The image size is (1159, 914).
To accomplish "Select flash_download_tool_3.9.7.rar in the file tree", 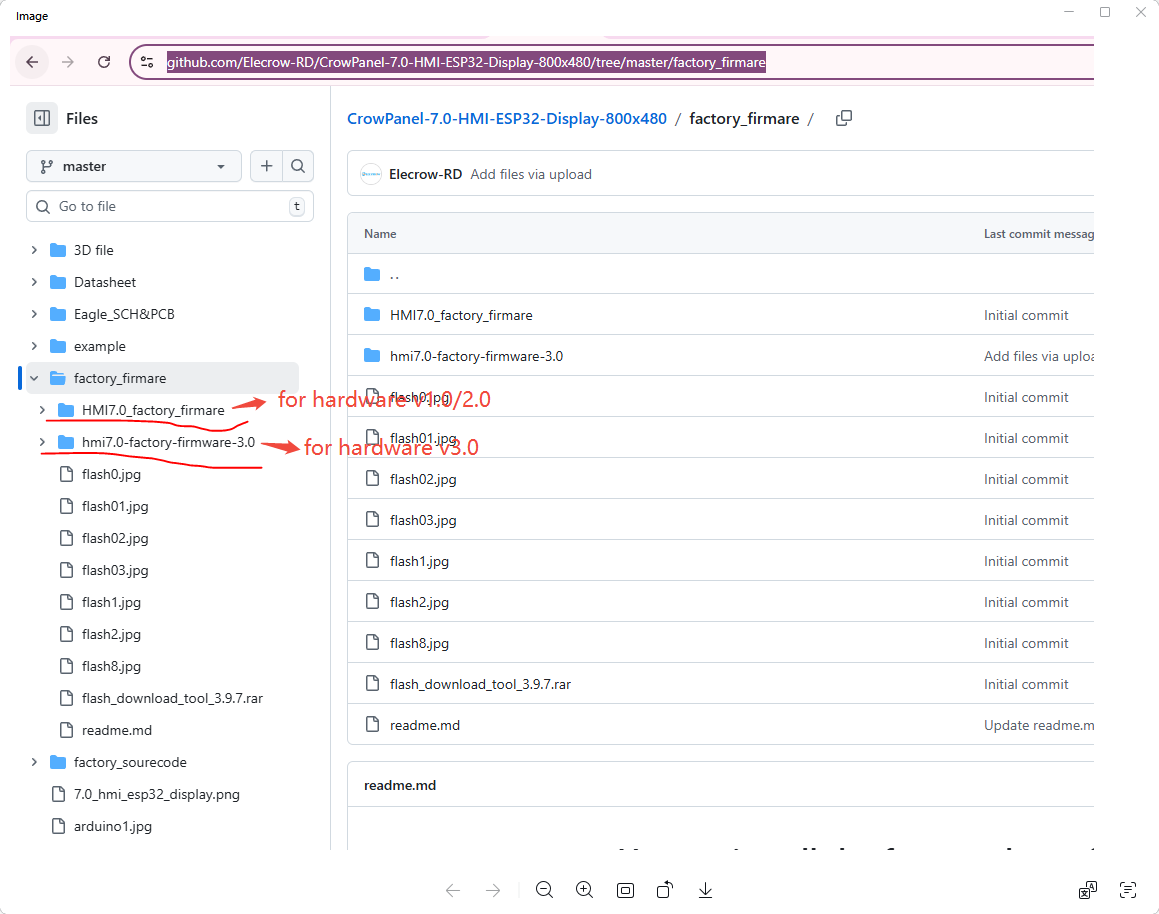I will pos(172,698).
